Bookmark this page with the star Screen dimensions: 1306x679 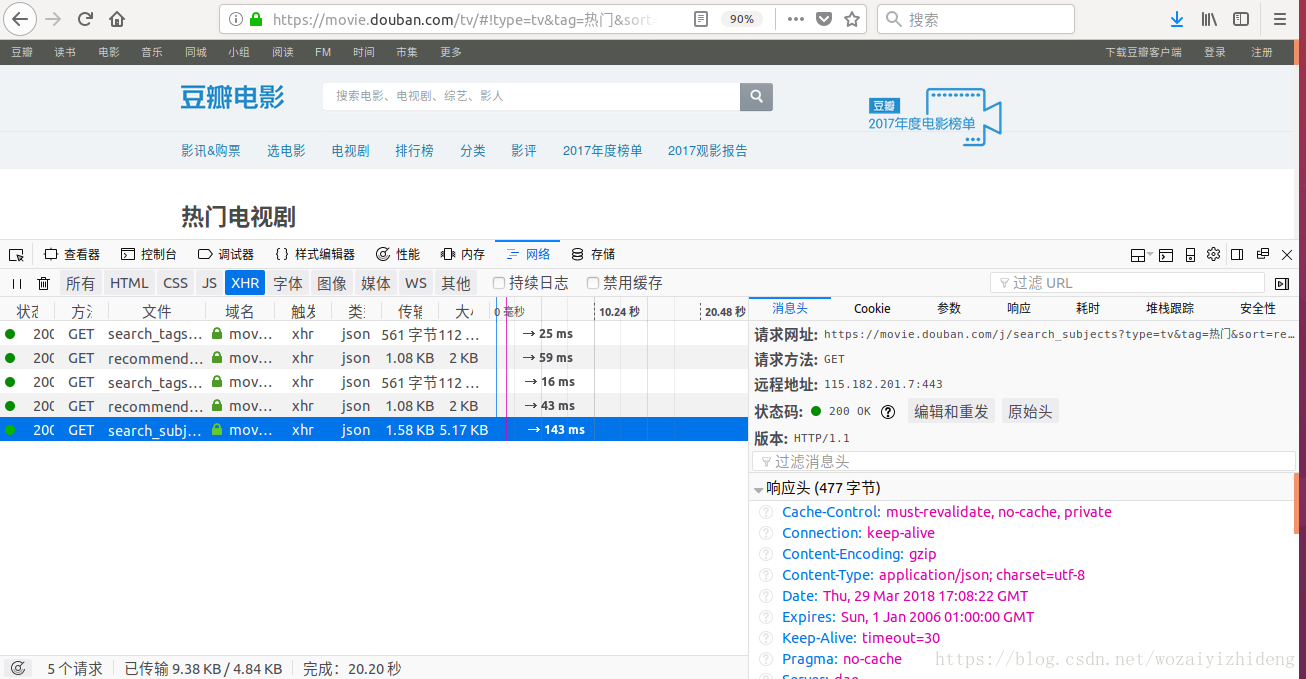pyautogui.click(x=852, y=19)
